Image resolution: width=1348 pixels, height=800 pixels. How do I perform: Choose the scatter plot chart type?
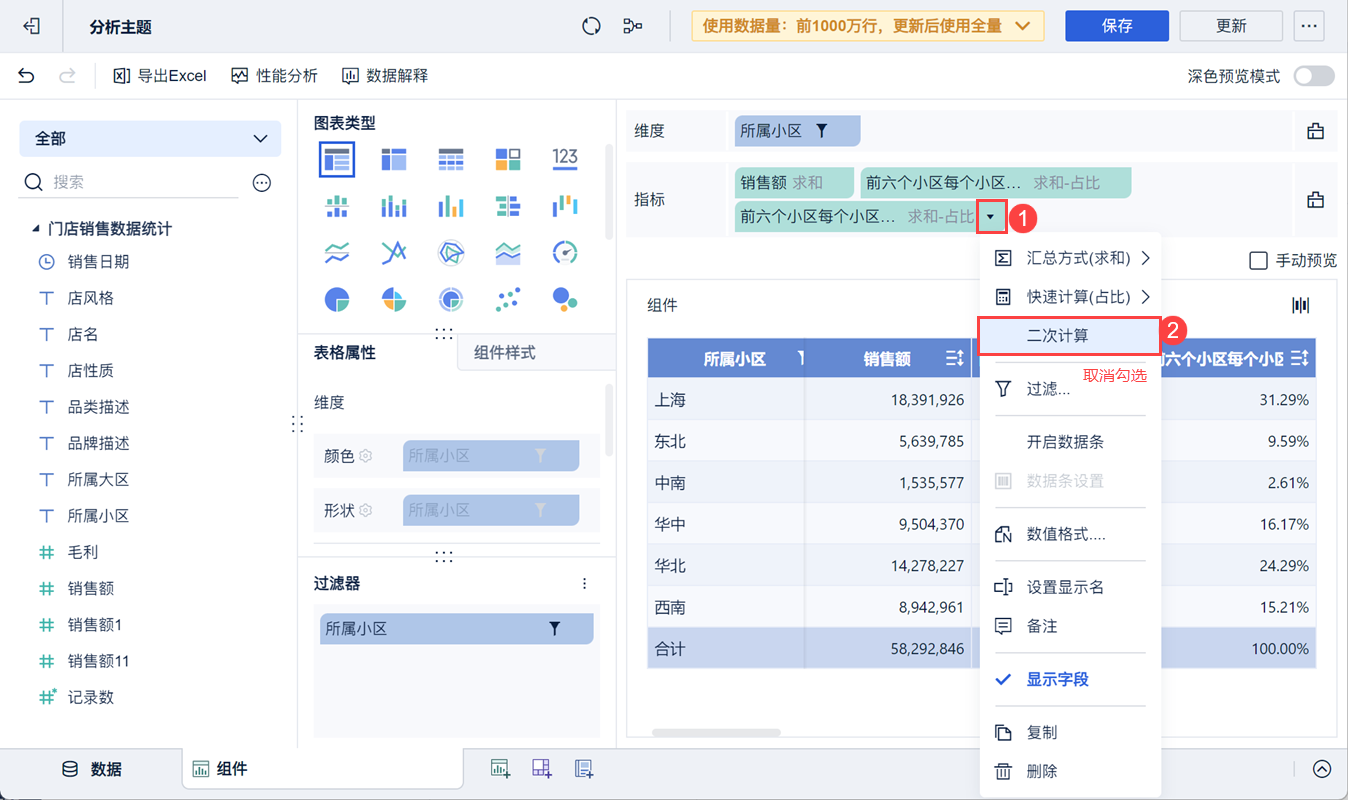508,299
